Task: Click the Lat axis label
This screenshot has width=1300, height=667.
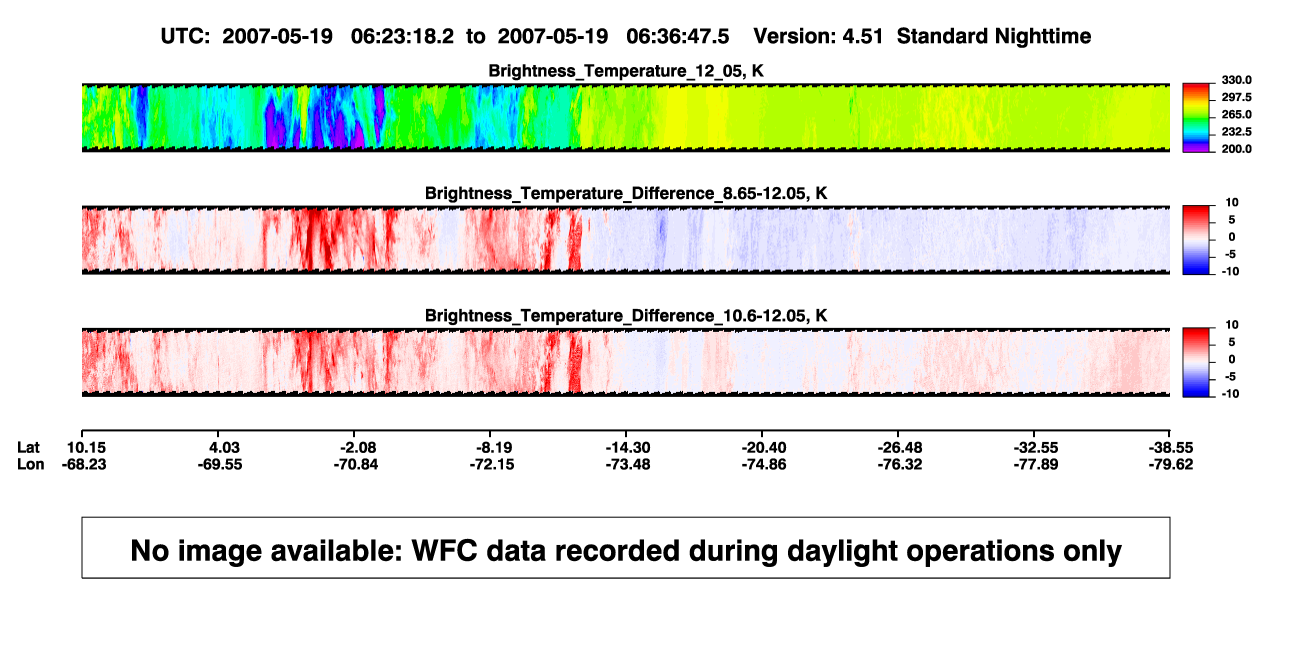Action: coord(30,447)
